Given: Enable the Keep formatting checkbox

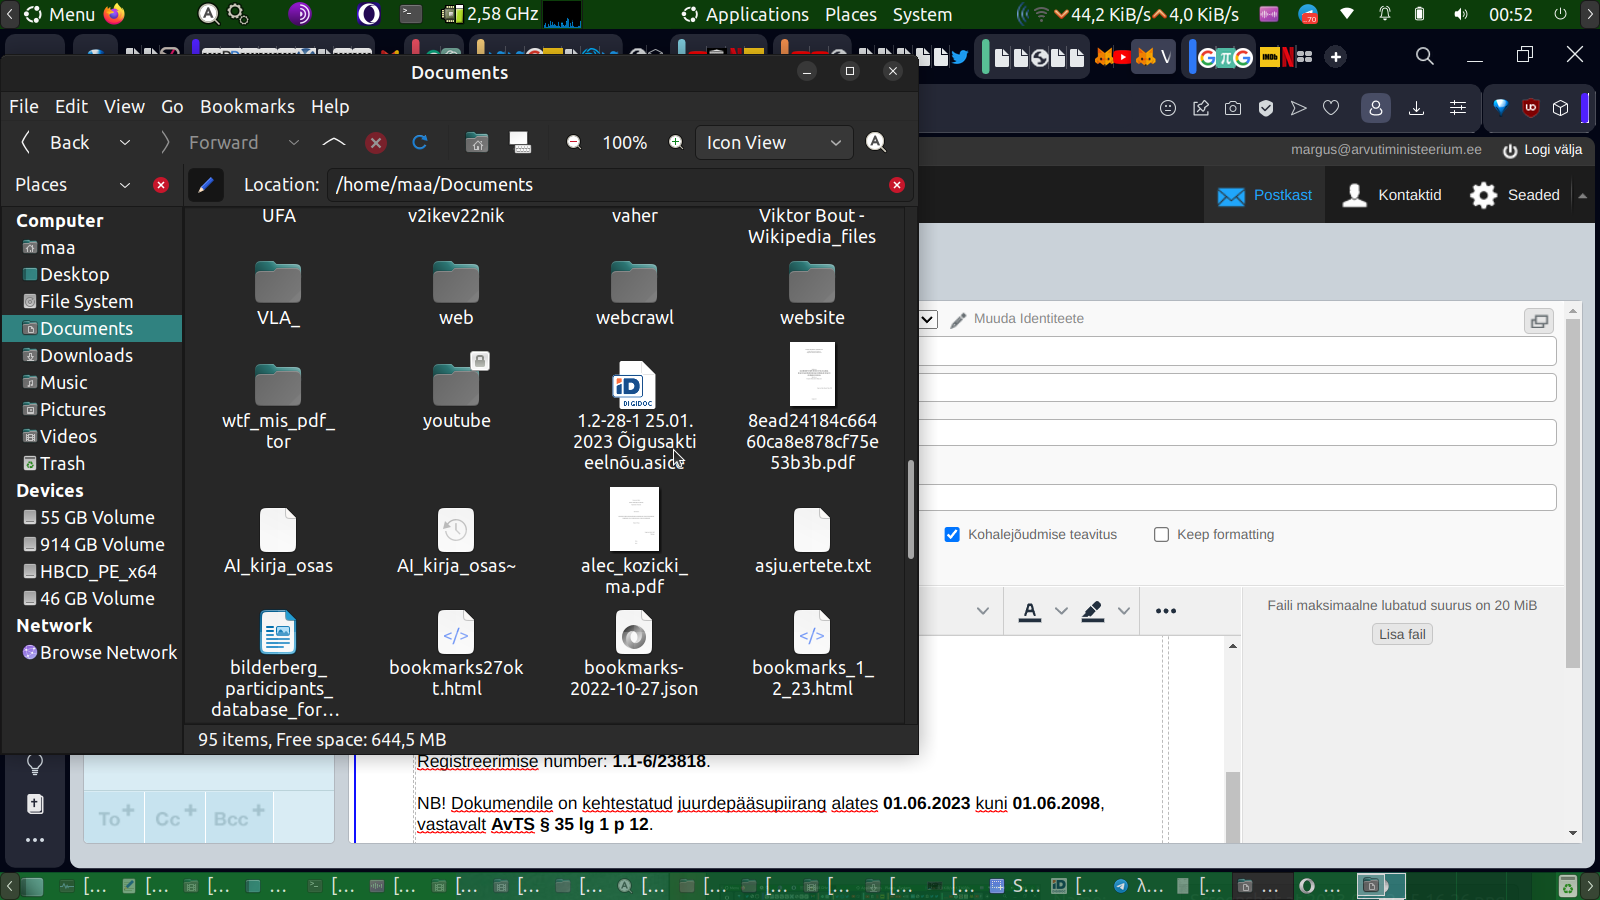Looking at the screenshot, I should pyautogui.click(x=1161, y=535).
